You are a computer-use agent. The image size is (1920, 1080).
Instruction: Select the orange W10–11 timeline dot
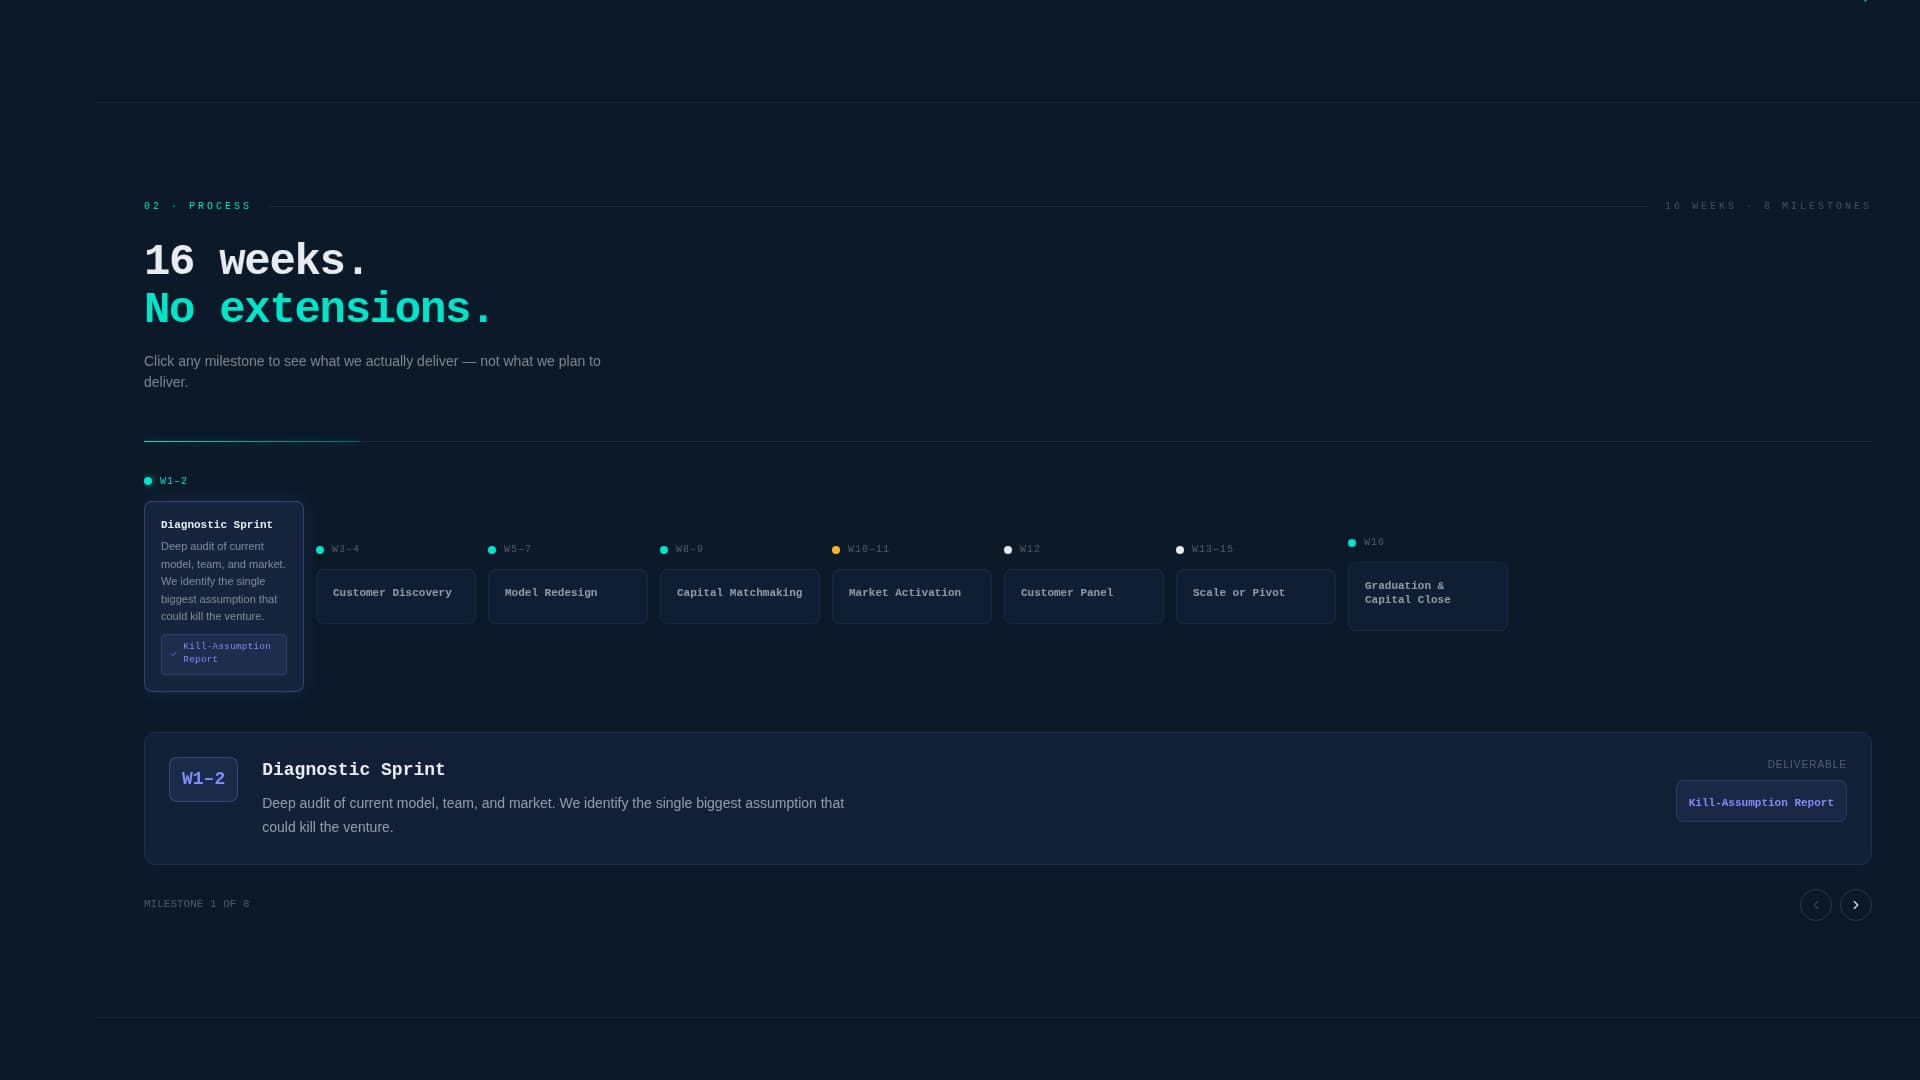(x=836, y=550)
